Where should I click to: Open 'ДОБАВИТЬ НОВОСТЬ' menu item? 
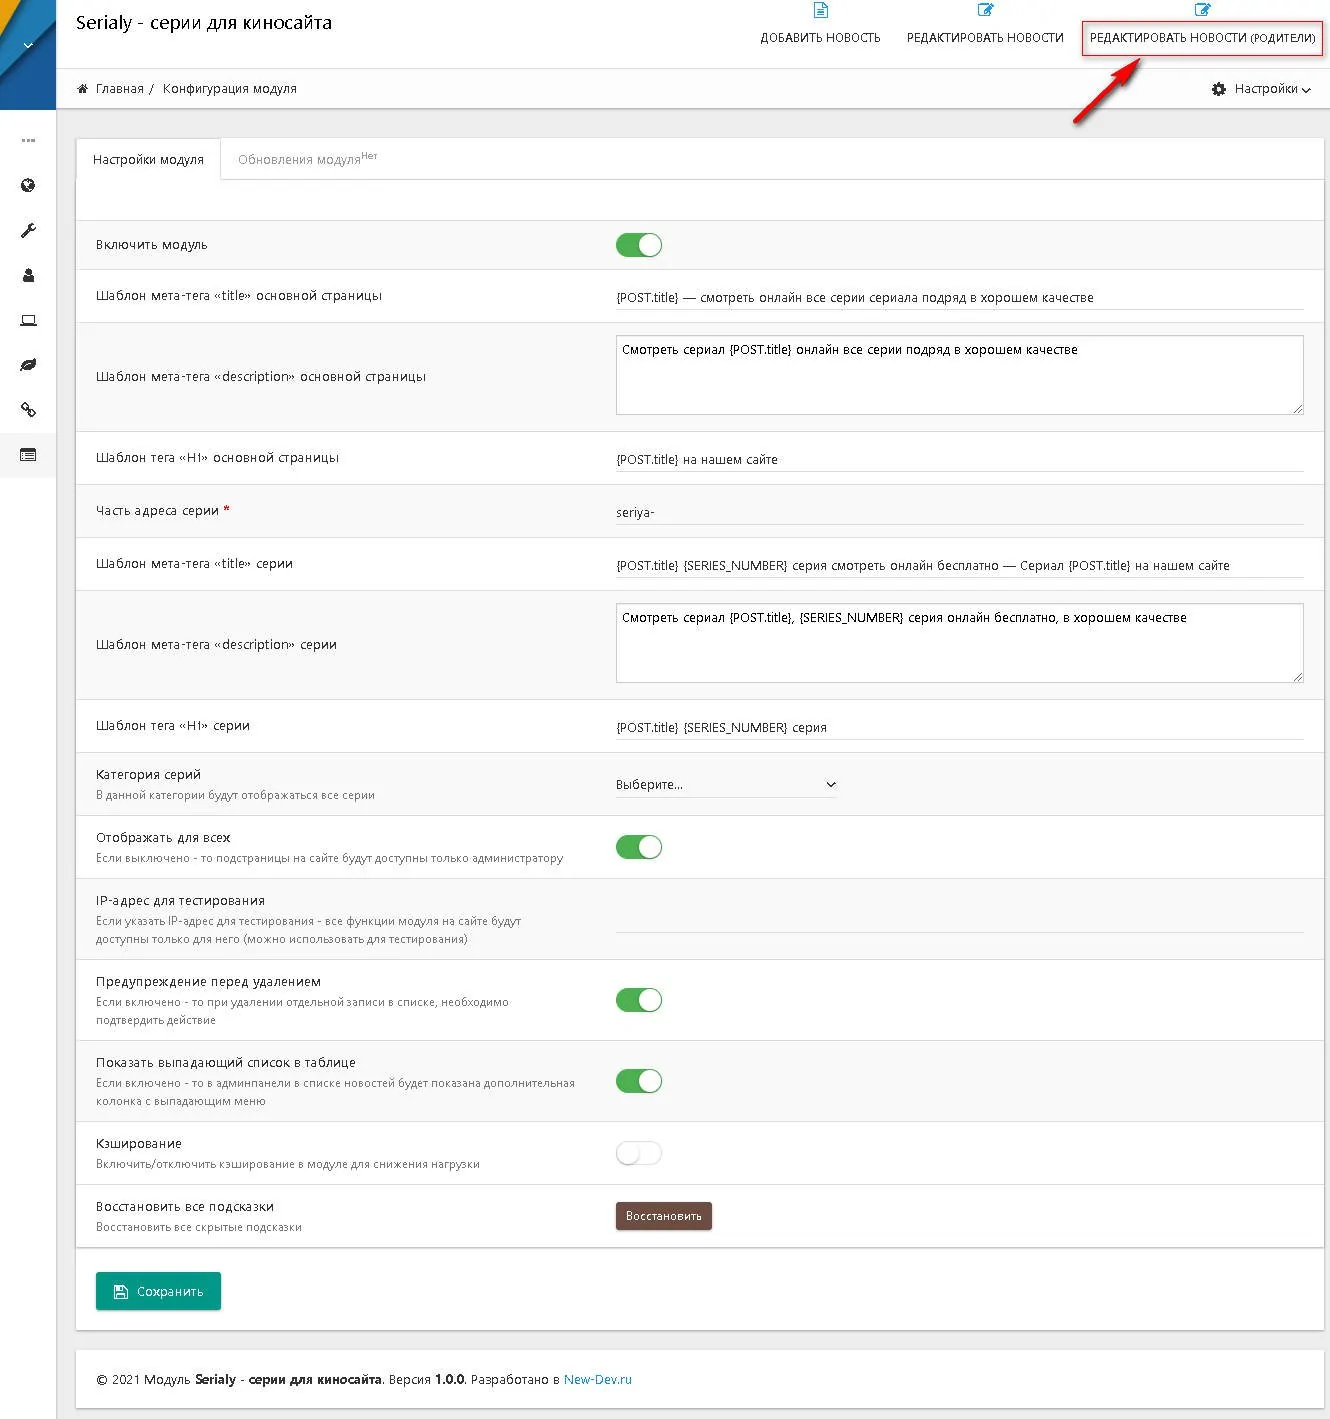(820, 38)
